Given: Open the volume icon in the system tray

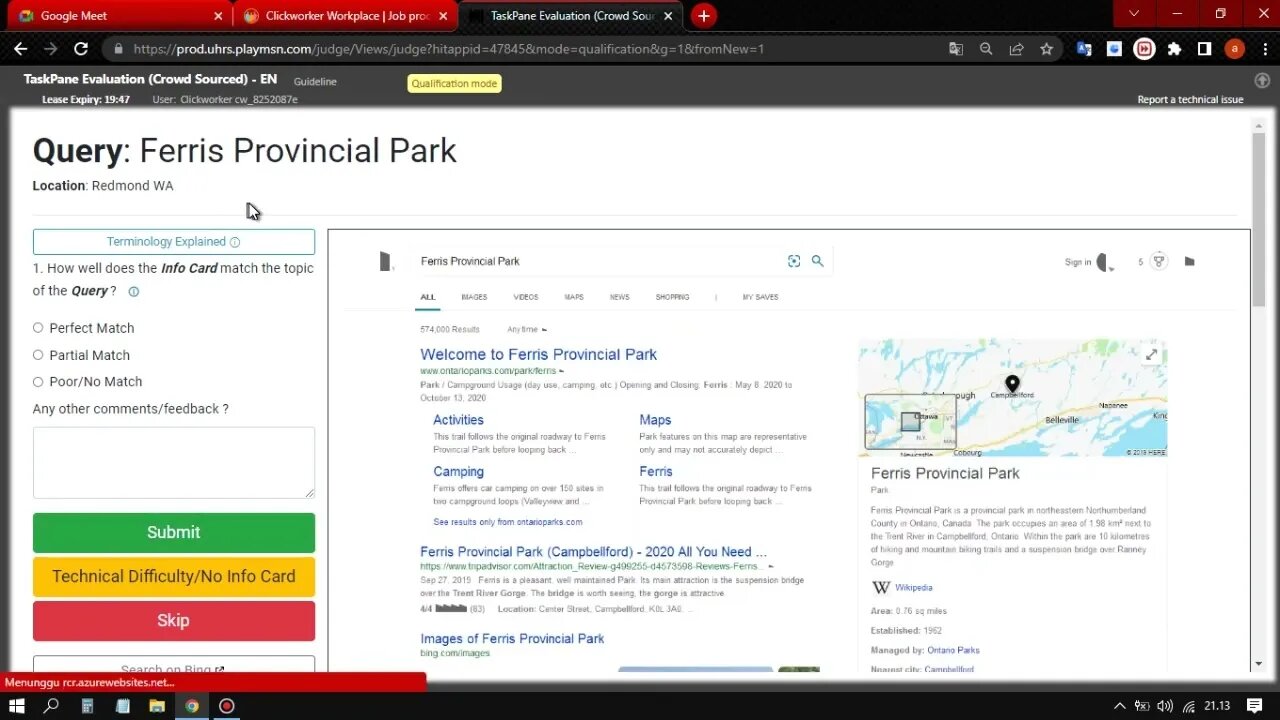Looking at the screenshot, I should [x=1165, y=706].
